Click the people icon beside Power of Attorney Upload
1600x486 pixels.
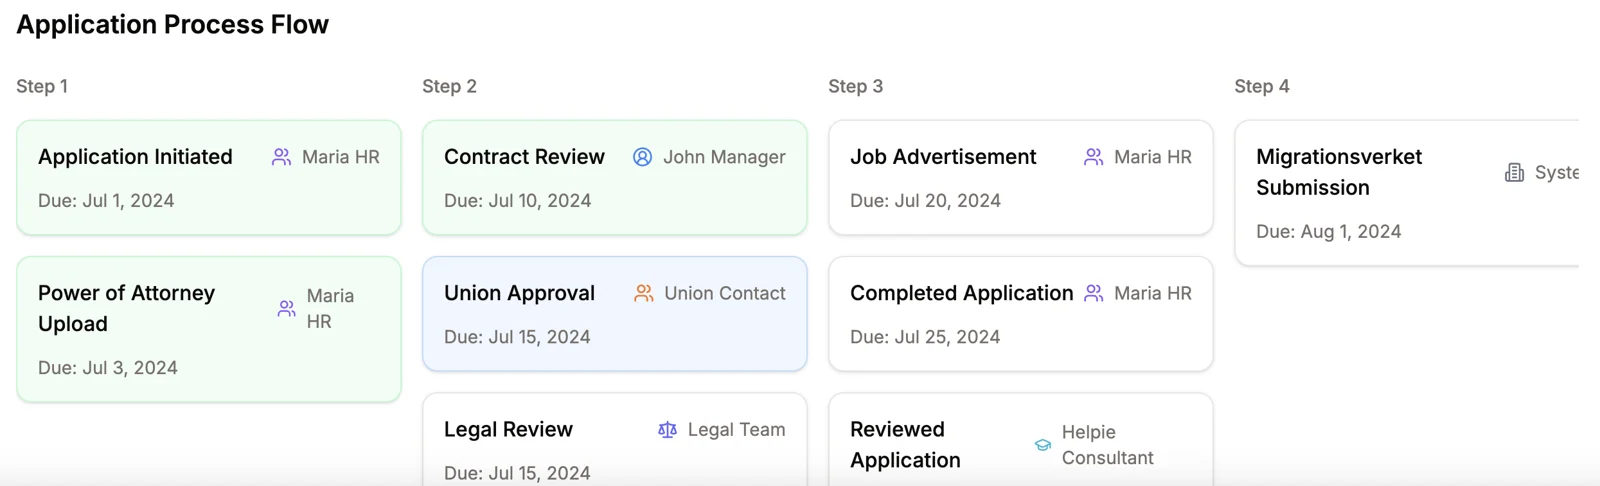pos(287,309)
